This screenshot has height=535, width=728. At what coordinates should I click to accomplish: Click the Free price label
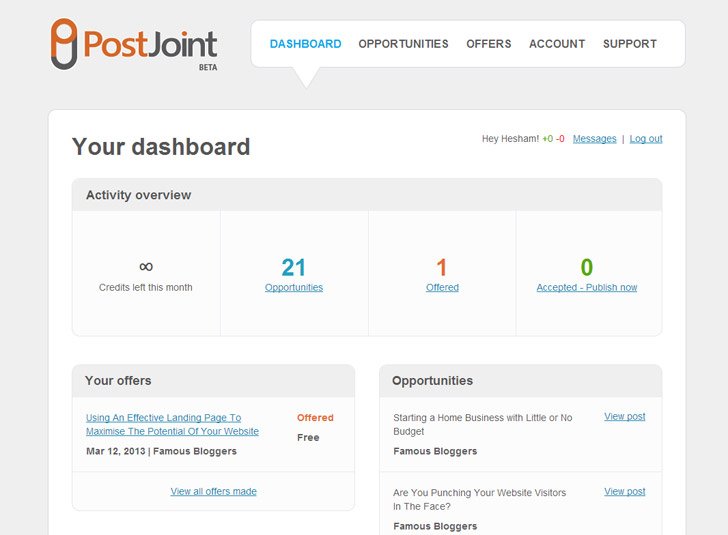(308, 437)
